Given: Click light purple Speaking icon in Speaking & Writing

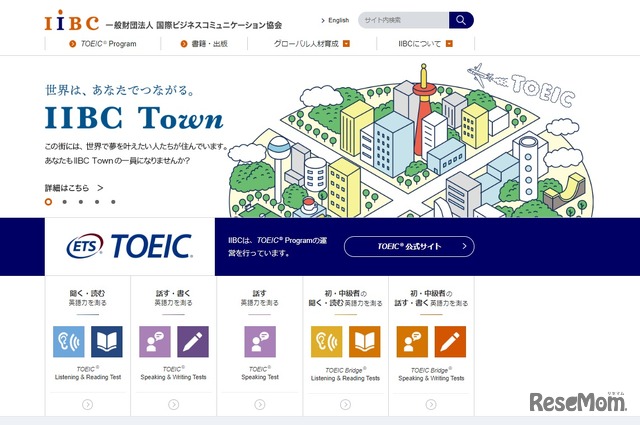Looking at the screenshot, I should tap(155, 342).
